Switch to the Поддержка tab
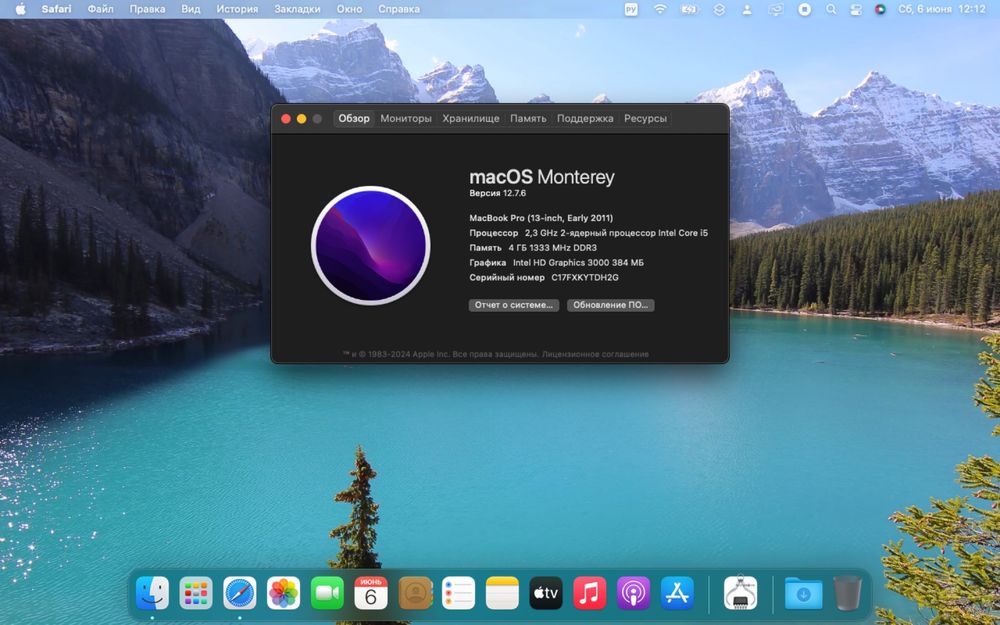Screen dimensions: 1000x625 [585, 118]
